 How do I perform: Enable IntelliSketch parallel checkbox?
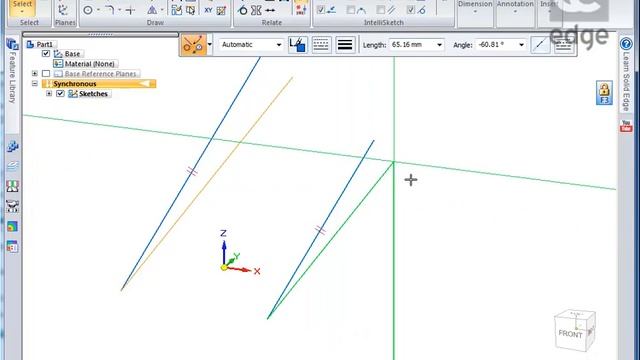380,10
